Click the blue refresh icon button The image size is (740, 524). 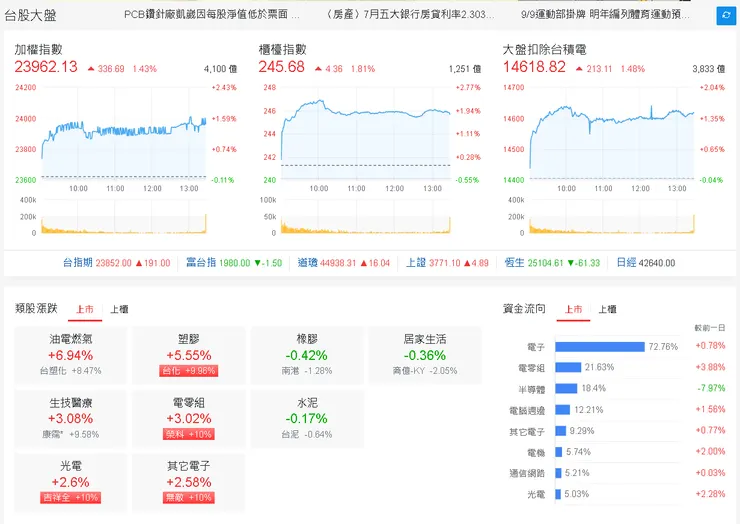point(726,16)
